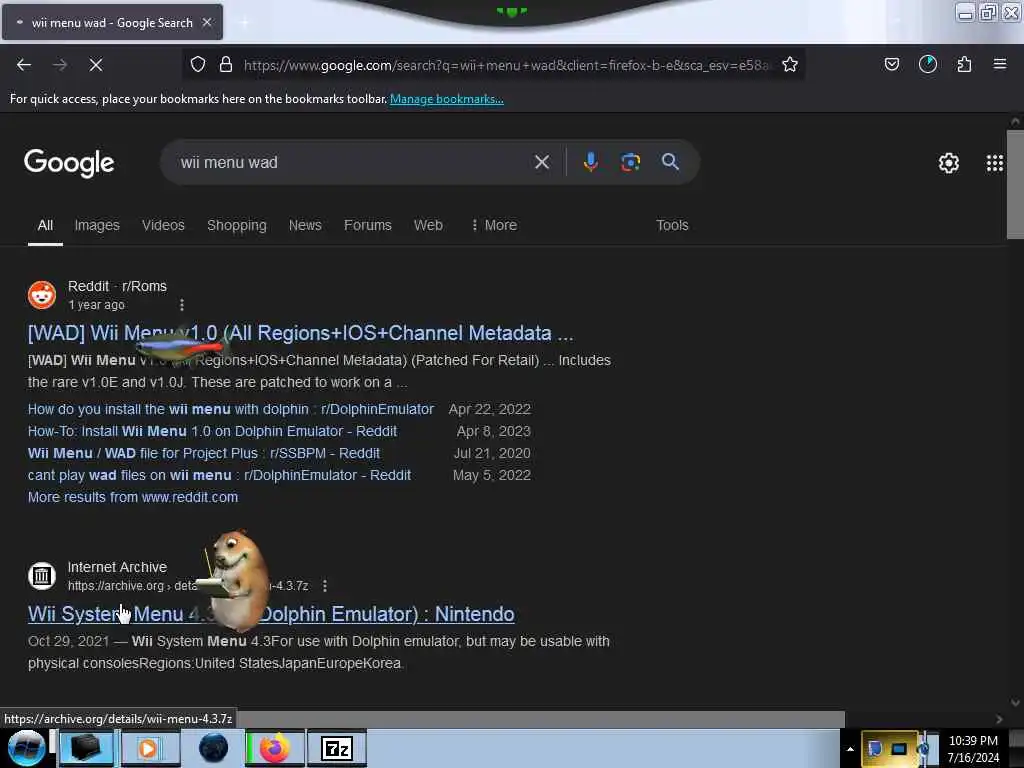The height and width of the screenshot is (768, 1024).
Task: Open More results from www.reddit.com
Action: click(x=133, y=497)
